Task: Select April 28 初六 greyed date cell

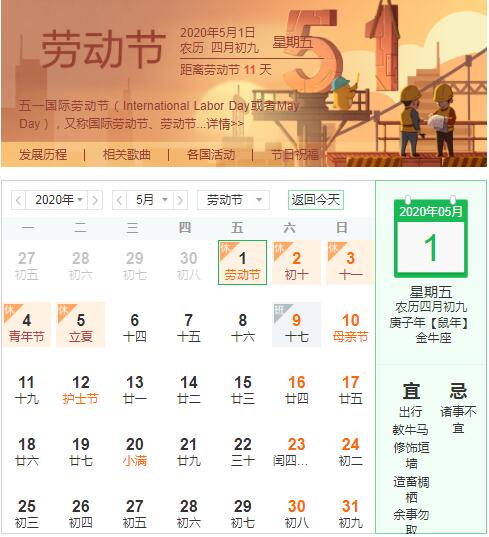Action: 81,263
